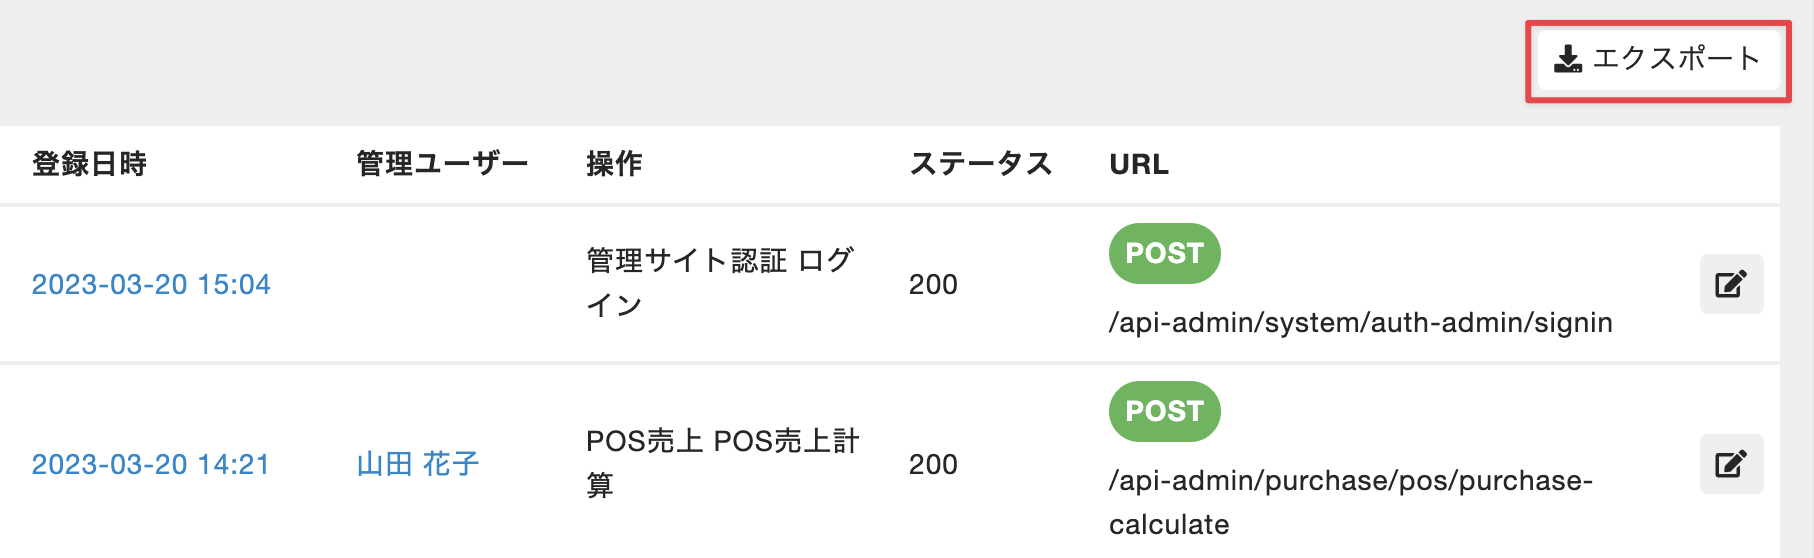
Task: Open log entry dated 2023-03-20 15:04
Action: pyautogui.click(x=151, y=284)
